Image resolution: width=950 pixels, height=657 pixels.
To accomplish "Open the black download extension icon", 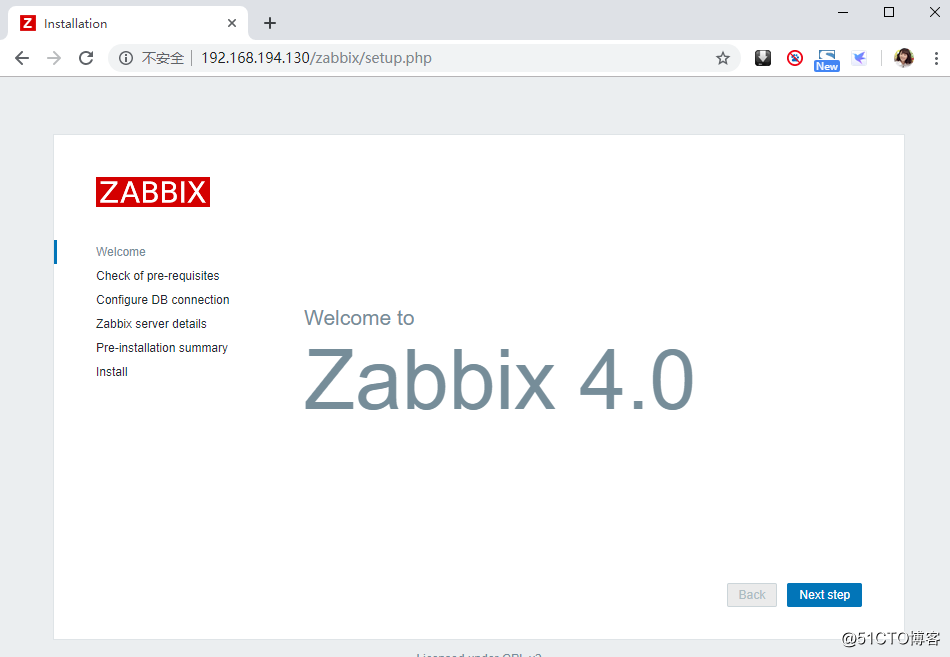I will pyautogui.click(x=763, y=58).
